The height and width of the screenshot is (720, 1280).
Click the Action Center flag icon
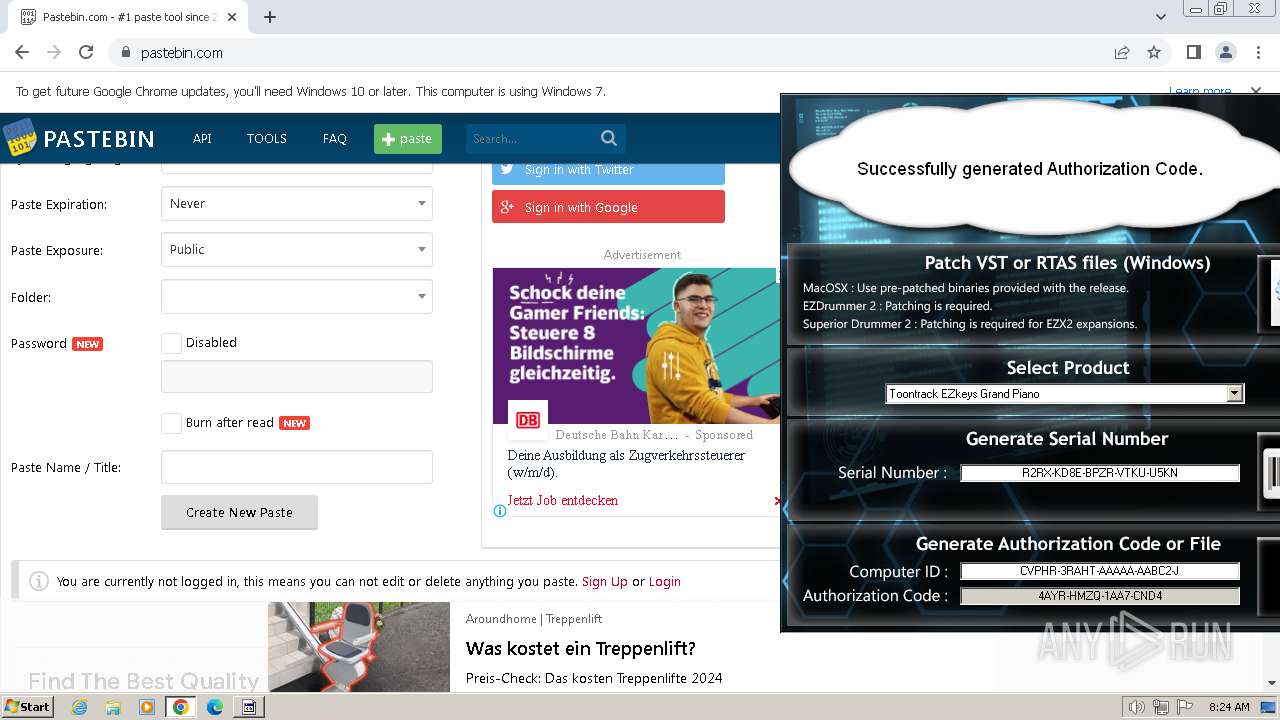pyautogui.click(x=1185, y=707)
